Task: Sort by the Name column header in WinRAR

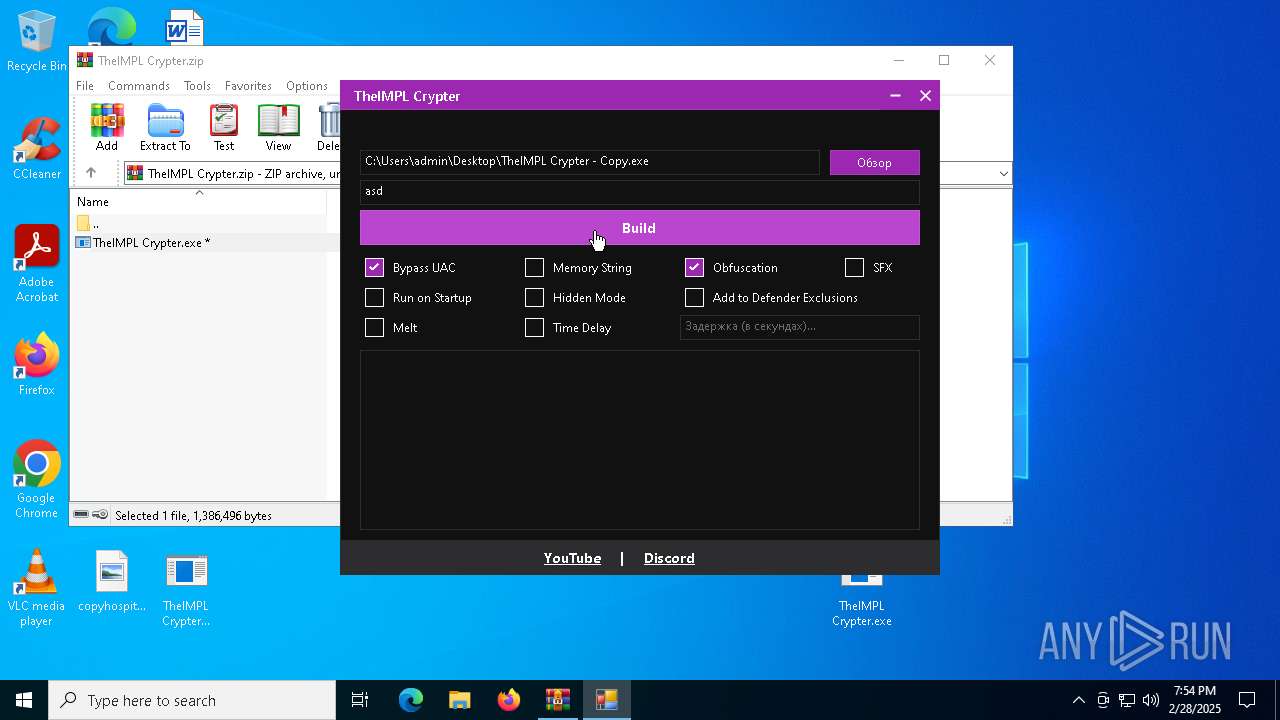Action: pos(199,201)
